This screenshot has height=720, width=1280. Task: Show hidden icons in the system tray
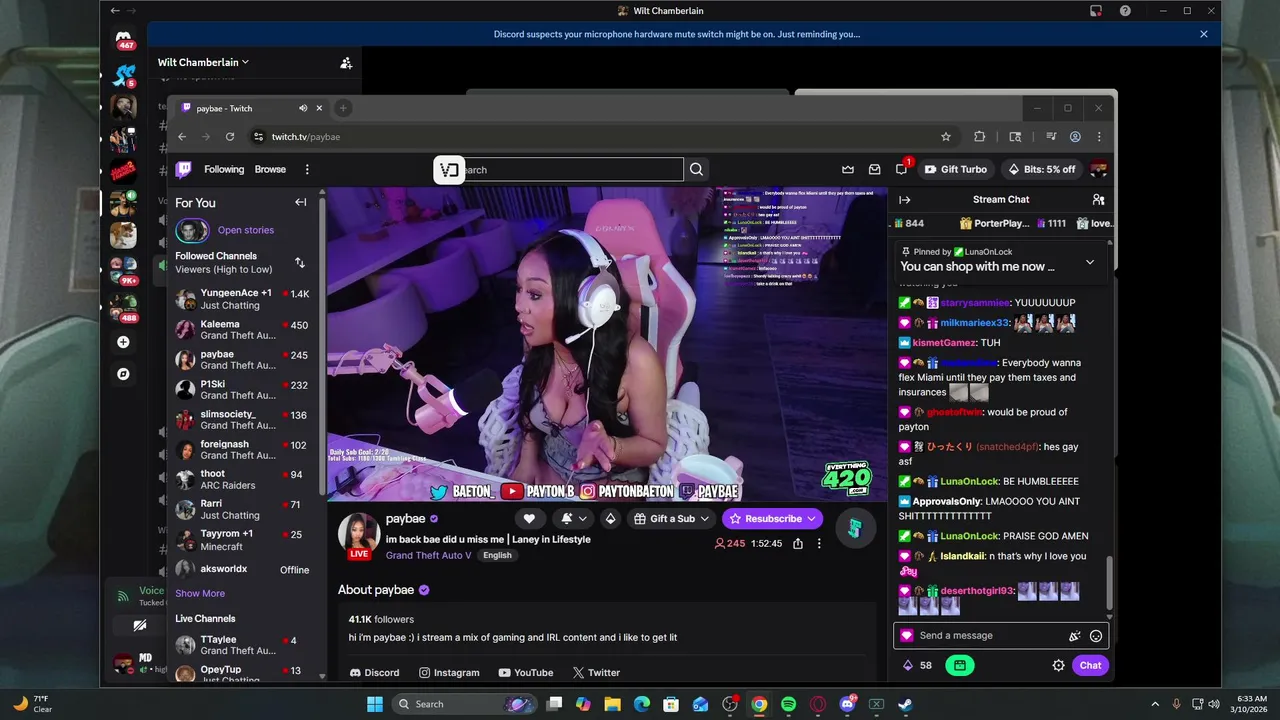point(1155,704)
